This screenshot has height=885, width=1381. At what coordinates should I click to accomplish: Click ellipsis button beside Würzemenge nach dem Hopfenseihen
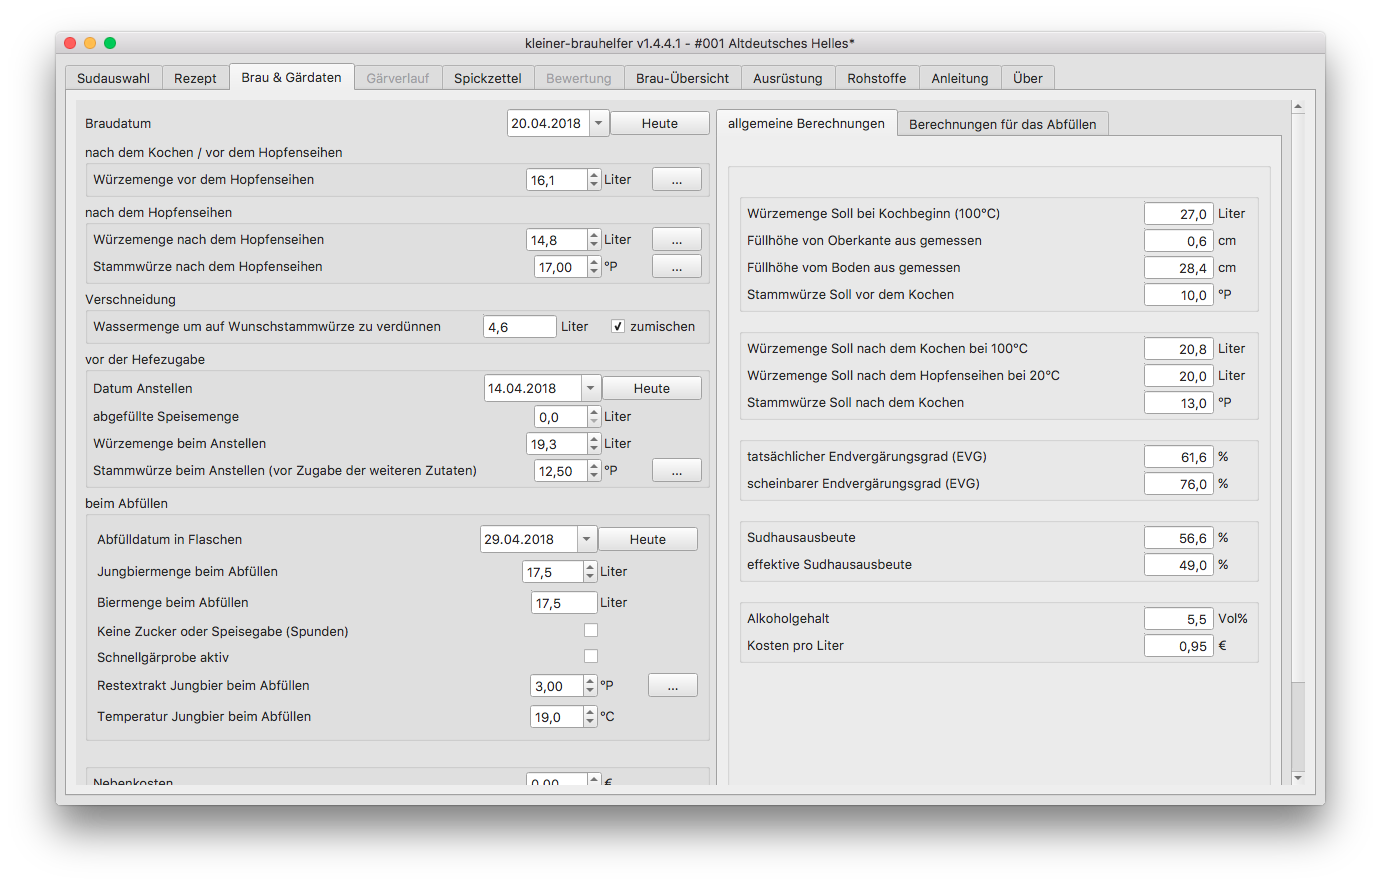tap(676, 240)
